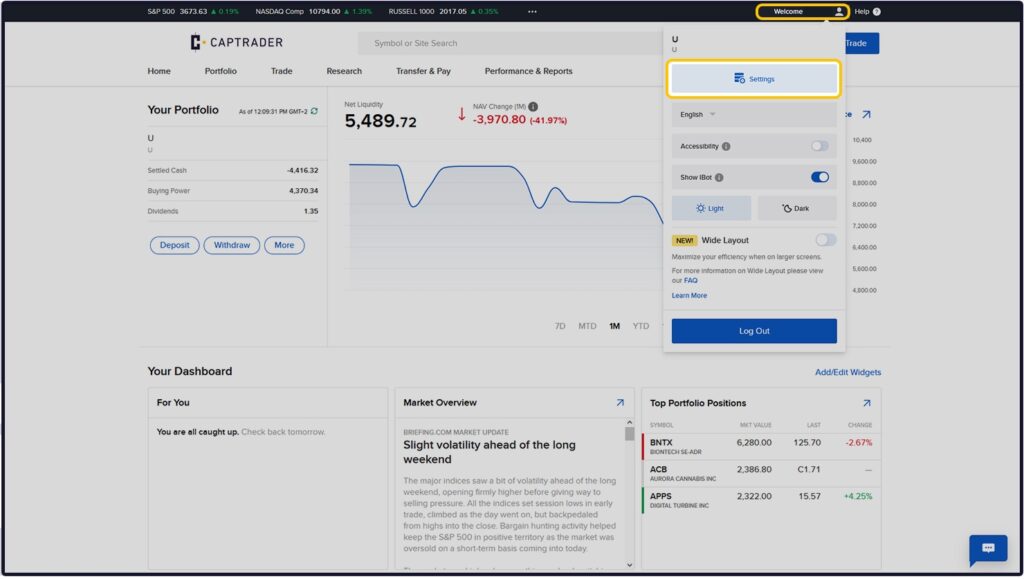Open Market Overview in expanded view
The height and width of the screenshot is (579, 1024).
[620, 403]
